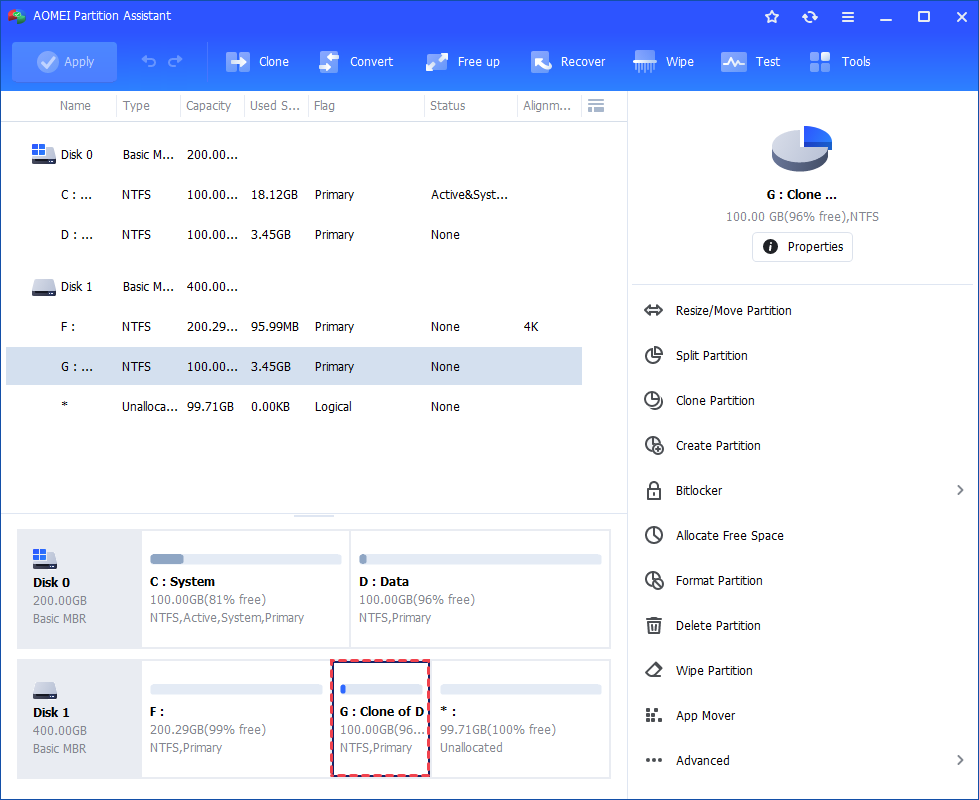Select the D: partition row in the list
Screen dimensions: 979x800
click(x=294, y=234)
